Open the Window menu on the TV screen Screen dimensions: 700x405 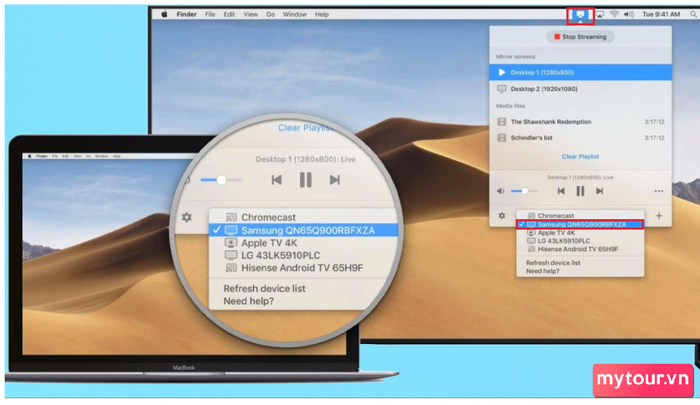(295, 14)
